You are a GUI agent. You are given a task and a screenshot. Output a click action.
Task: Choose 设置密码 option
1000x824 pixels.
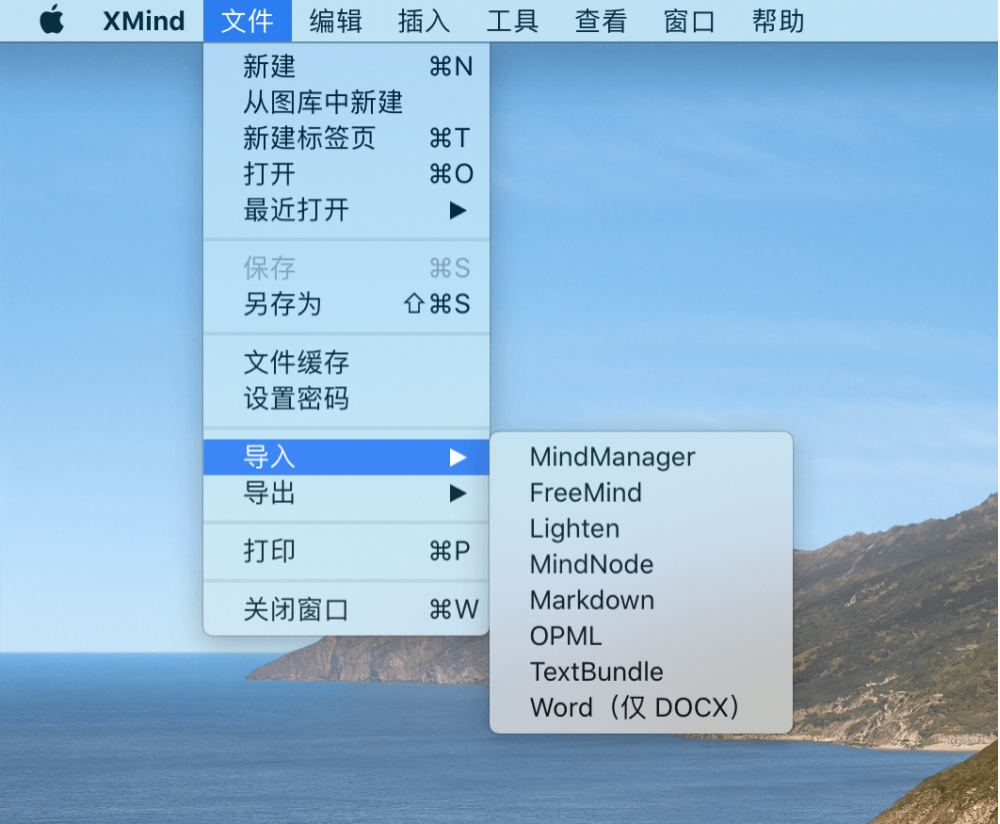click(x=296, y=399)
